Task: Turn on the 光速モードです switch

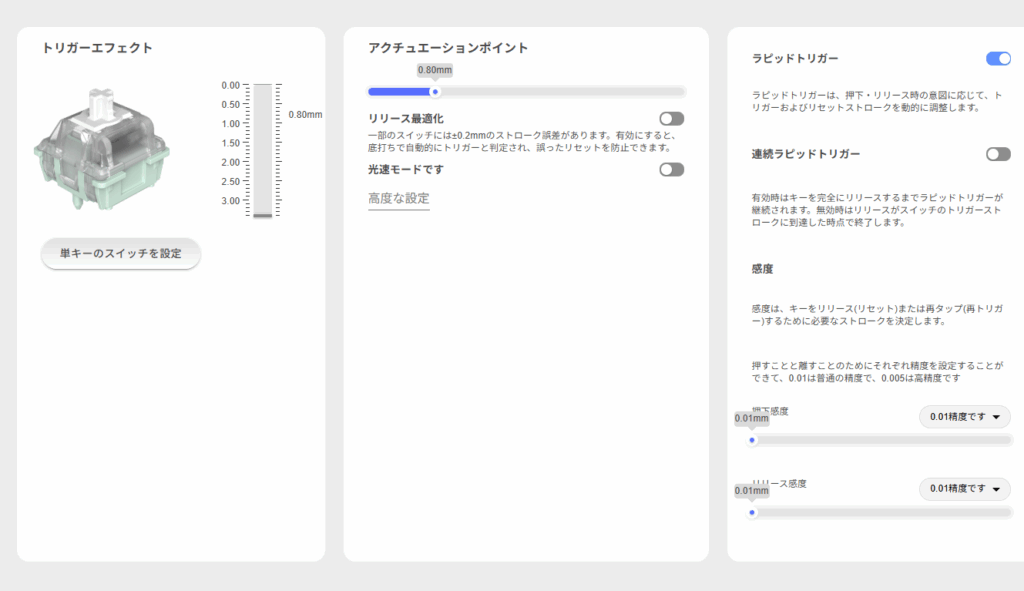Action: click(671, 170)
